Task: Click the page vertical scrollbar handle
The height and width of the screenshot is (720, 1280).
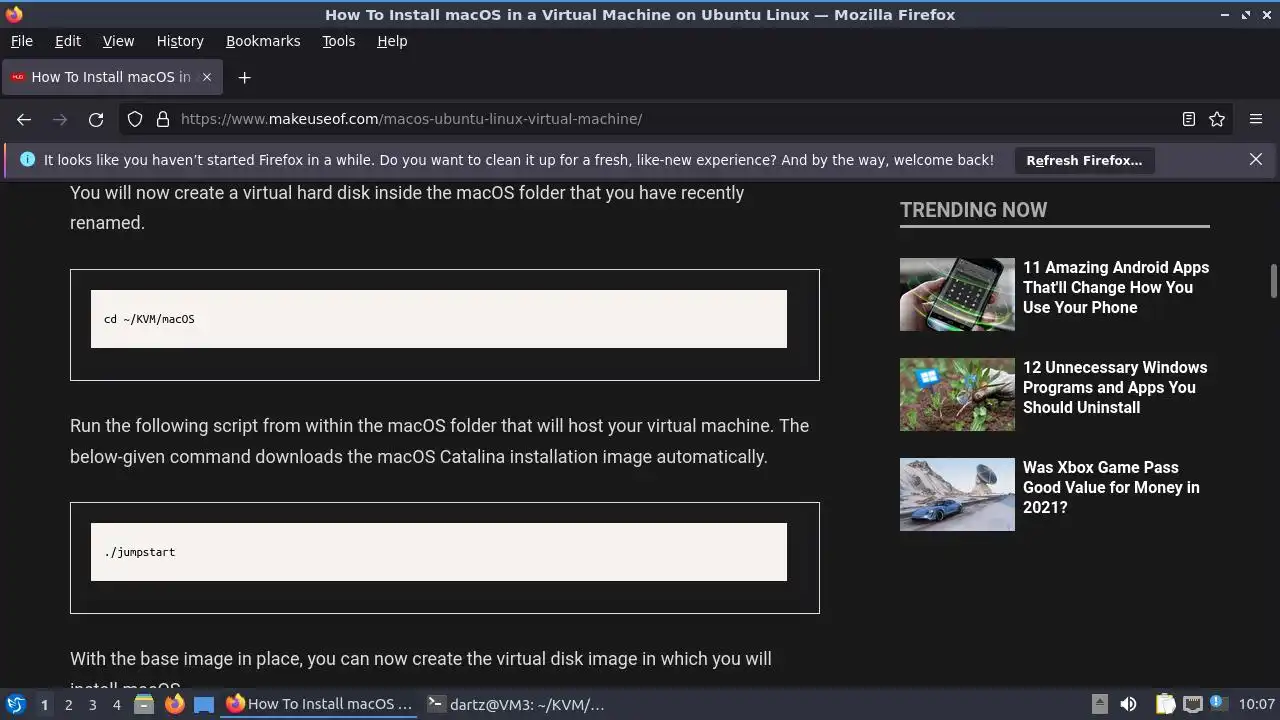Action: [x=1274, y=281]
